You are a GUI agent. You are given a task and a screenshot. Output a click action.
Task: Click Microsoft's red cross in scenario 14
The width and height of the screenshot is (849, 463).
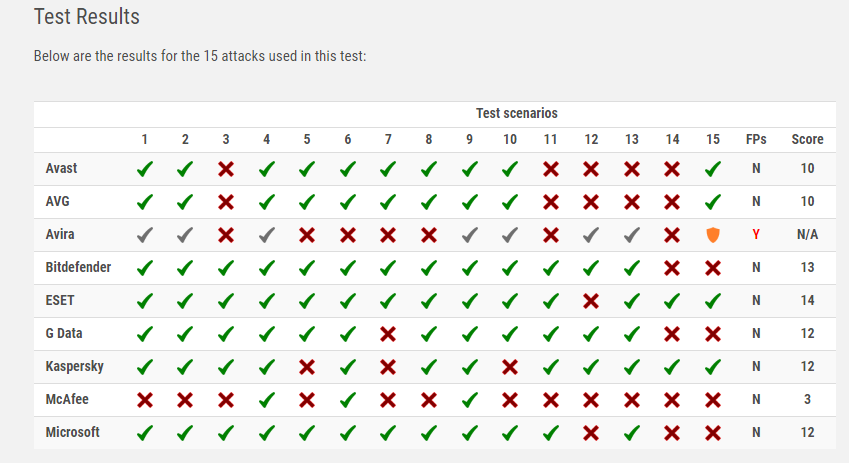(672, 433)
